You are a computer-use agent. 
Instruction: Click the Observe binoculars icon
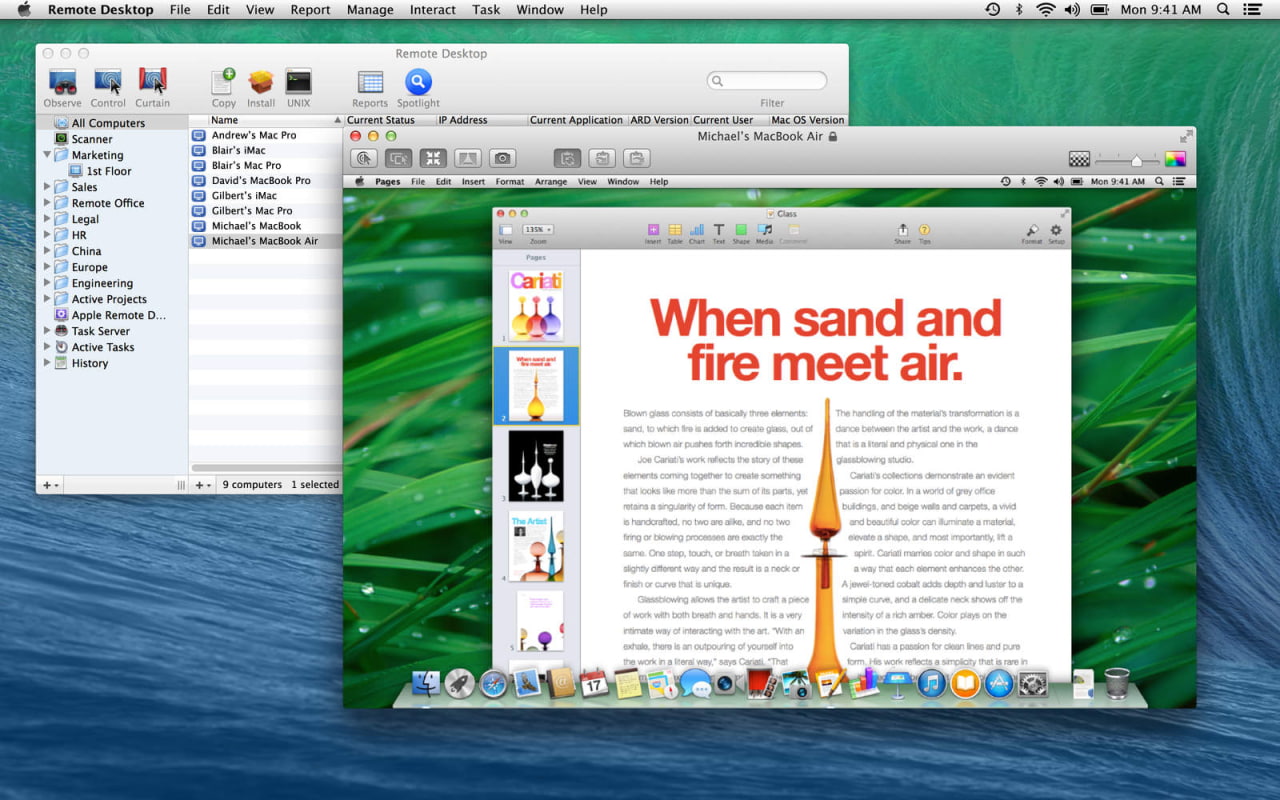[62, 82]
